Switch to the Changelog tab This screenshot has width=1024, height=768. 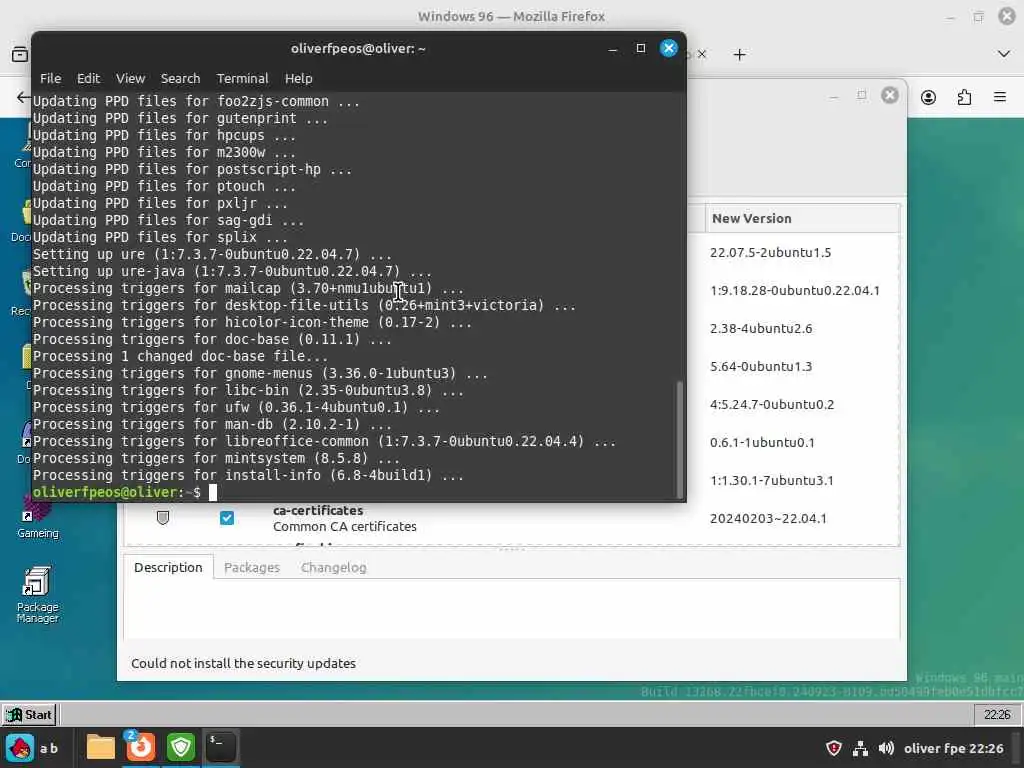click(x=334, y=568)
